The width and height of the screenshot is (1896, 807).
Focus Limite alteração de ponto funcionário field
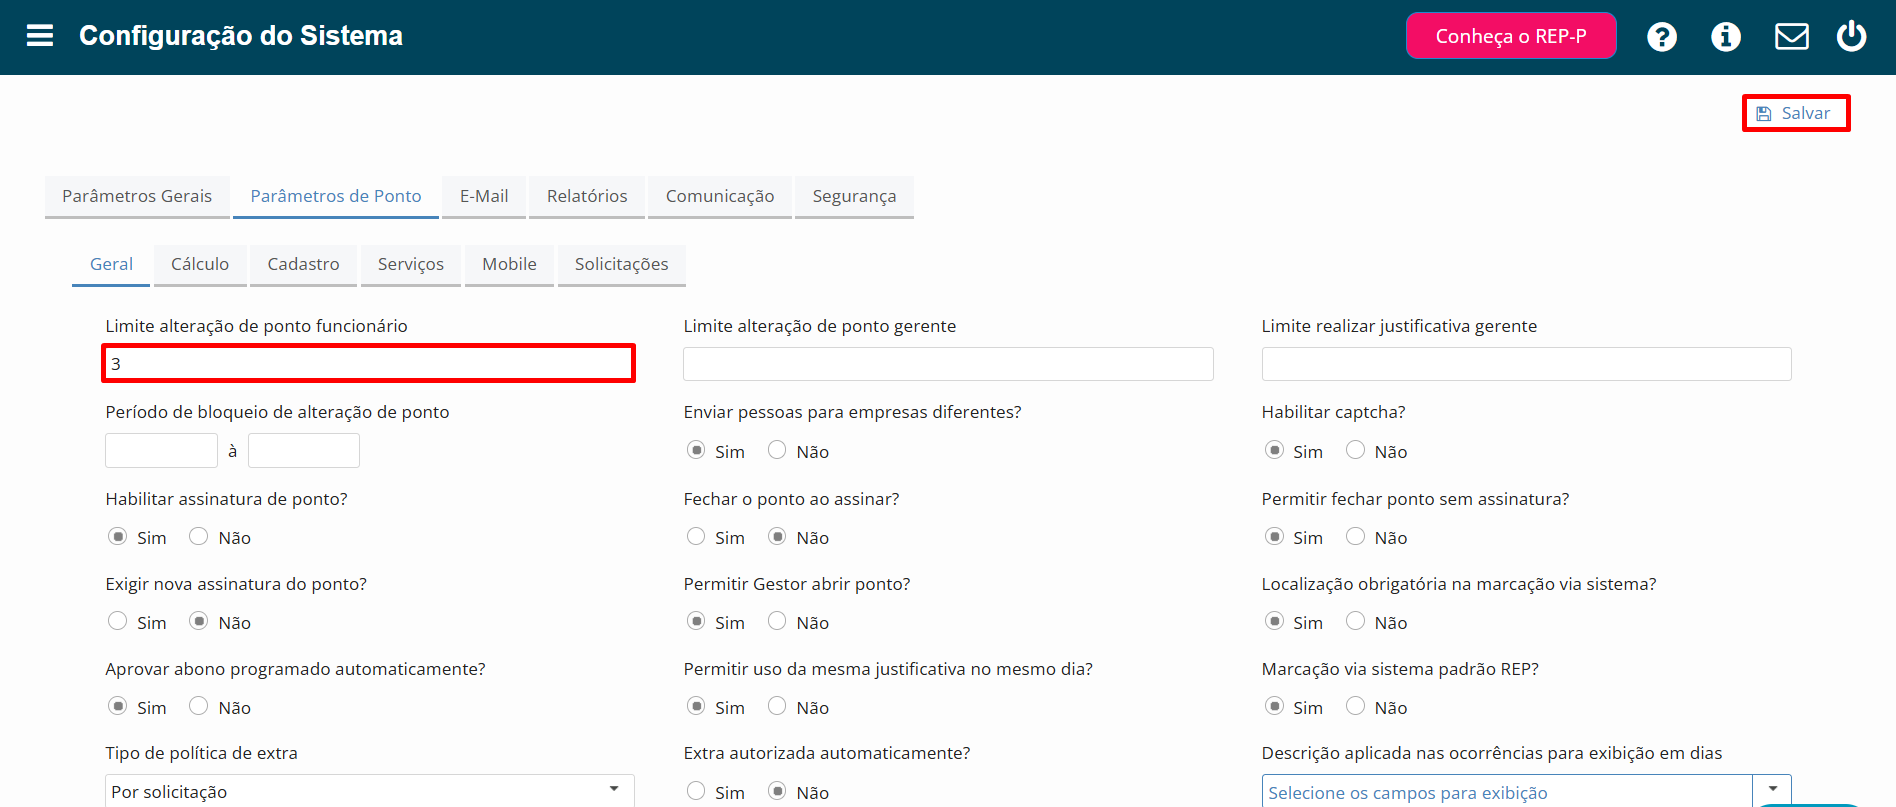click(x=369, y=363)
